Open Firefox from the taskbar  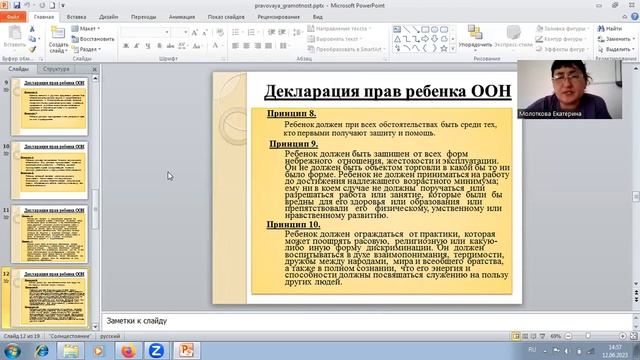pyautogui.click(x=128, y=351)
